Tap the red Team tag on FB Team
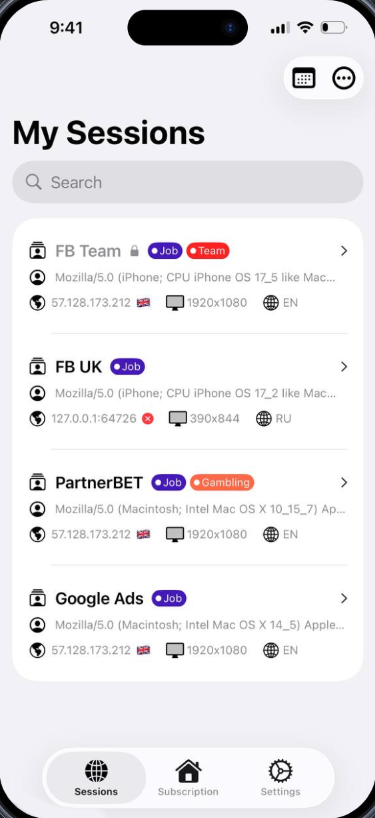Screen dimensions: 375x818 208,251
